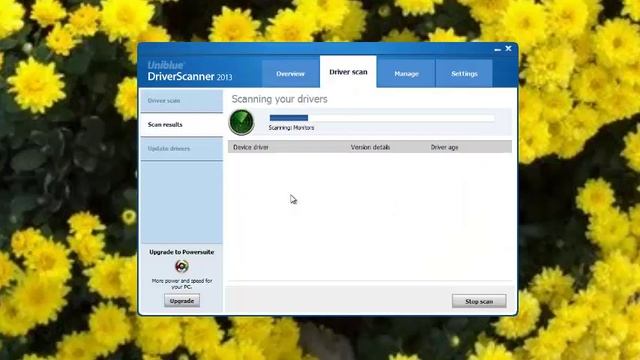Close the DriverScanner window
The image size is (640, 360).
click(508, 49)
